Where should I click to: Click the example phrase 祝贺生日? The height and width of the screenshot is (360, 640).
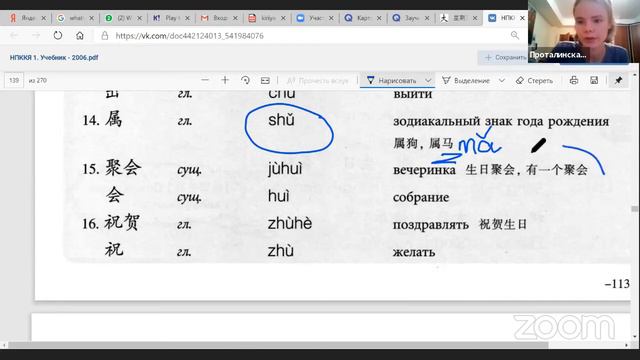503,224
